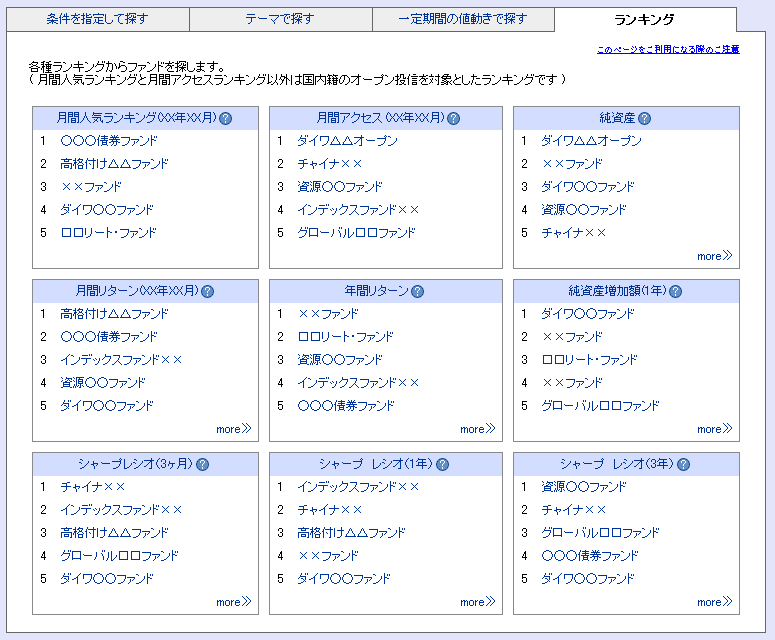Open help icon for 月間人気ランキング

(225, 119)
